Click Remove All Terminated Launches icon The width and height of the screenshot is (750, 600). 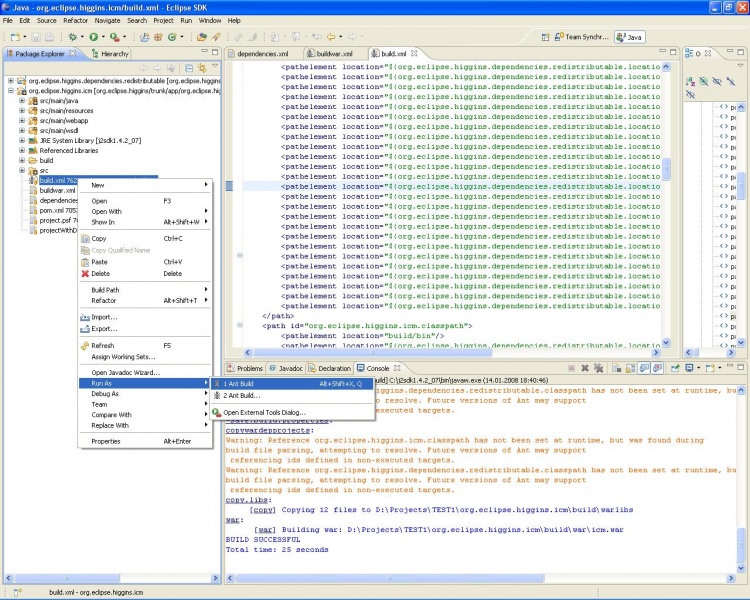(x=598, y=368)
